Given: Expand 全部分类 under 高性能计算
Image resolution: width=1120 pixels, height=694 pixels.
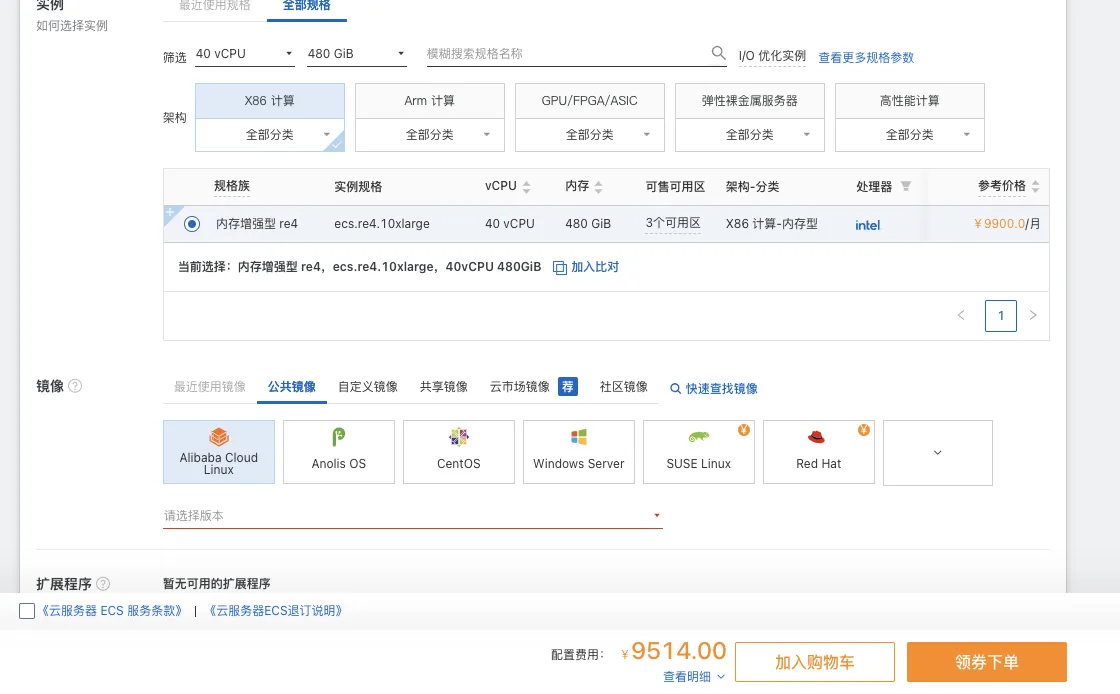Looking at the screenshot, I should 910,135.
